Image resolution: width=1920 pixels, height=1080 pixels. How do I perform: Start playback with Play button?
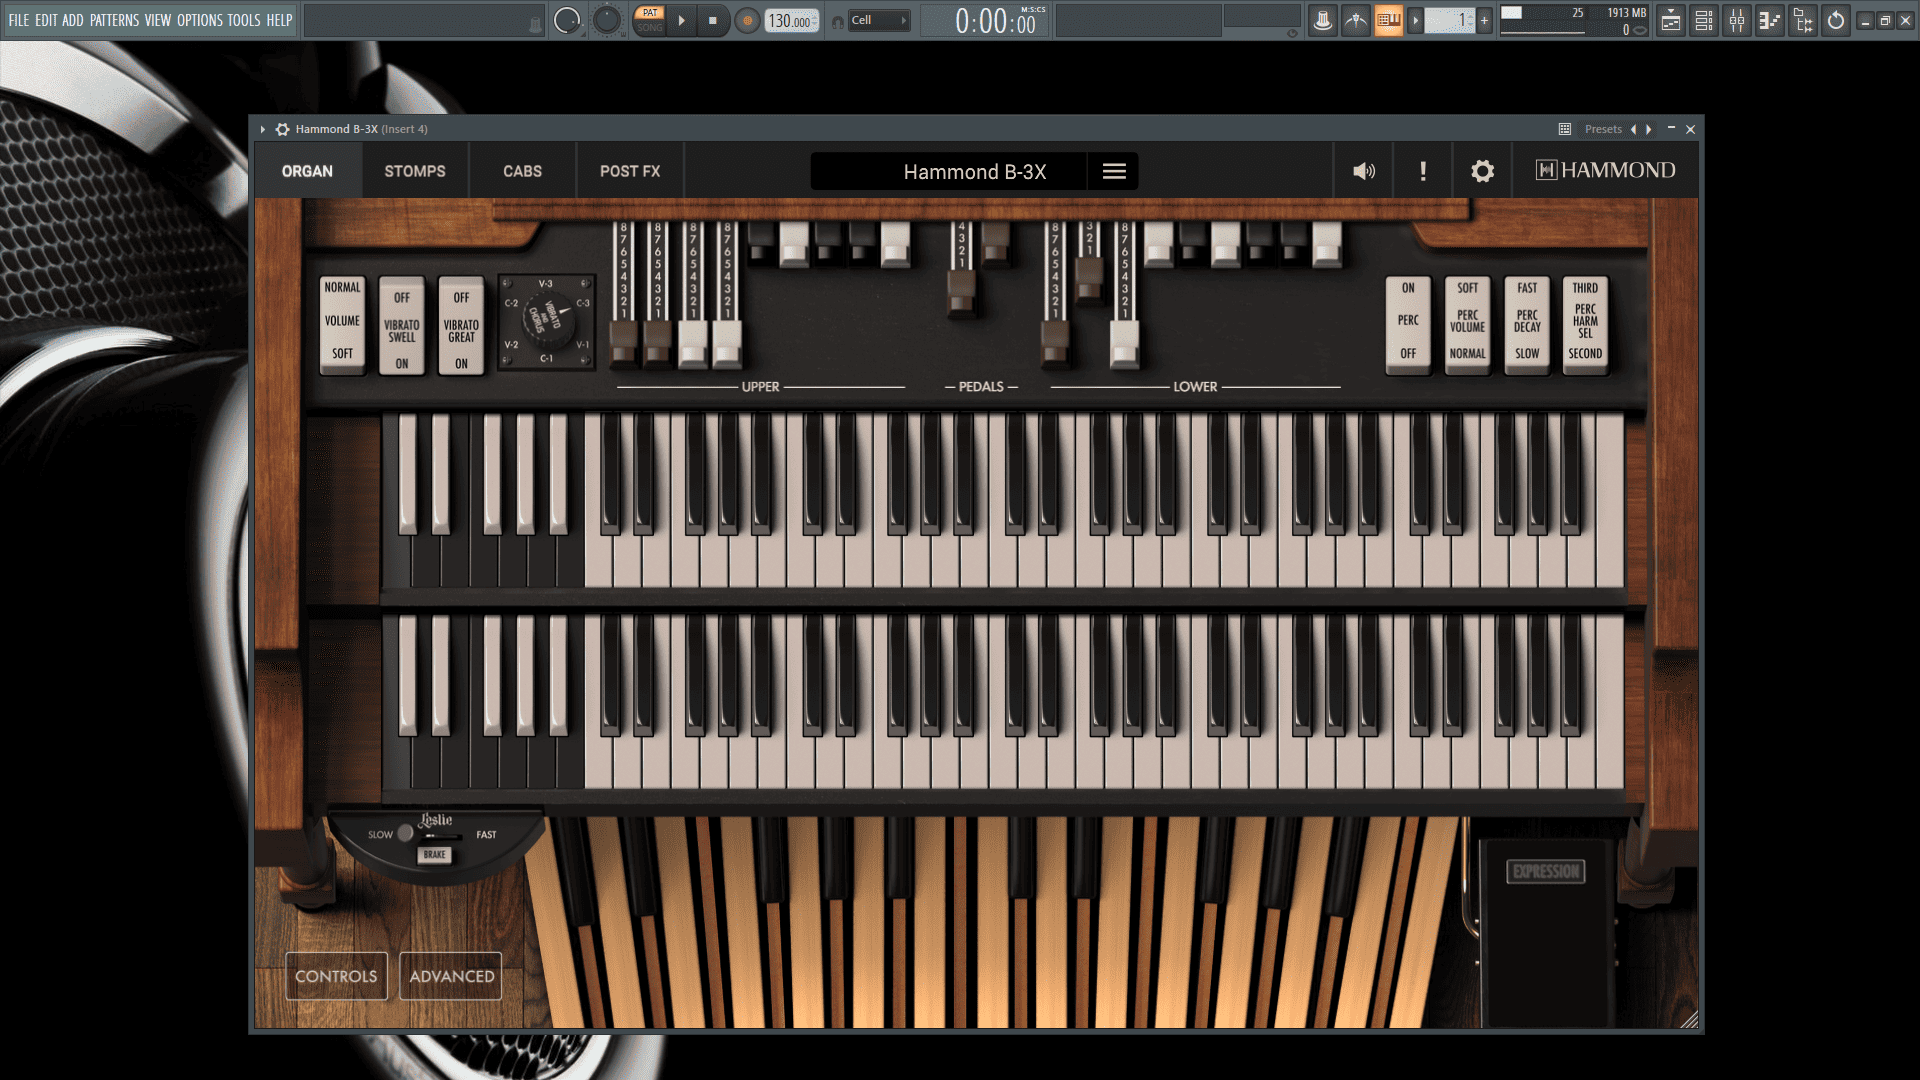pyautogui.click(x=681, y=20)
